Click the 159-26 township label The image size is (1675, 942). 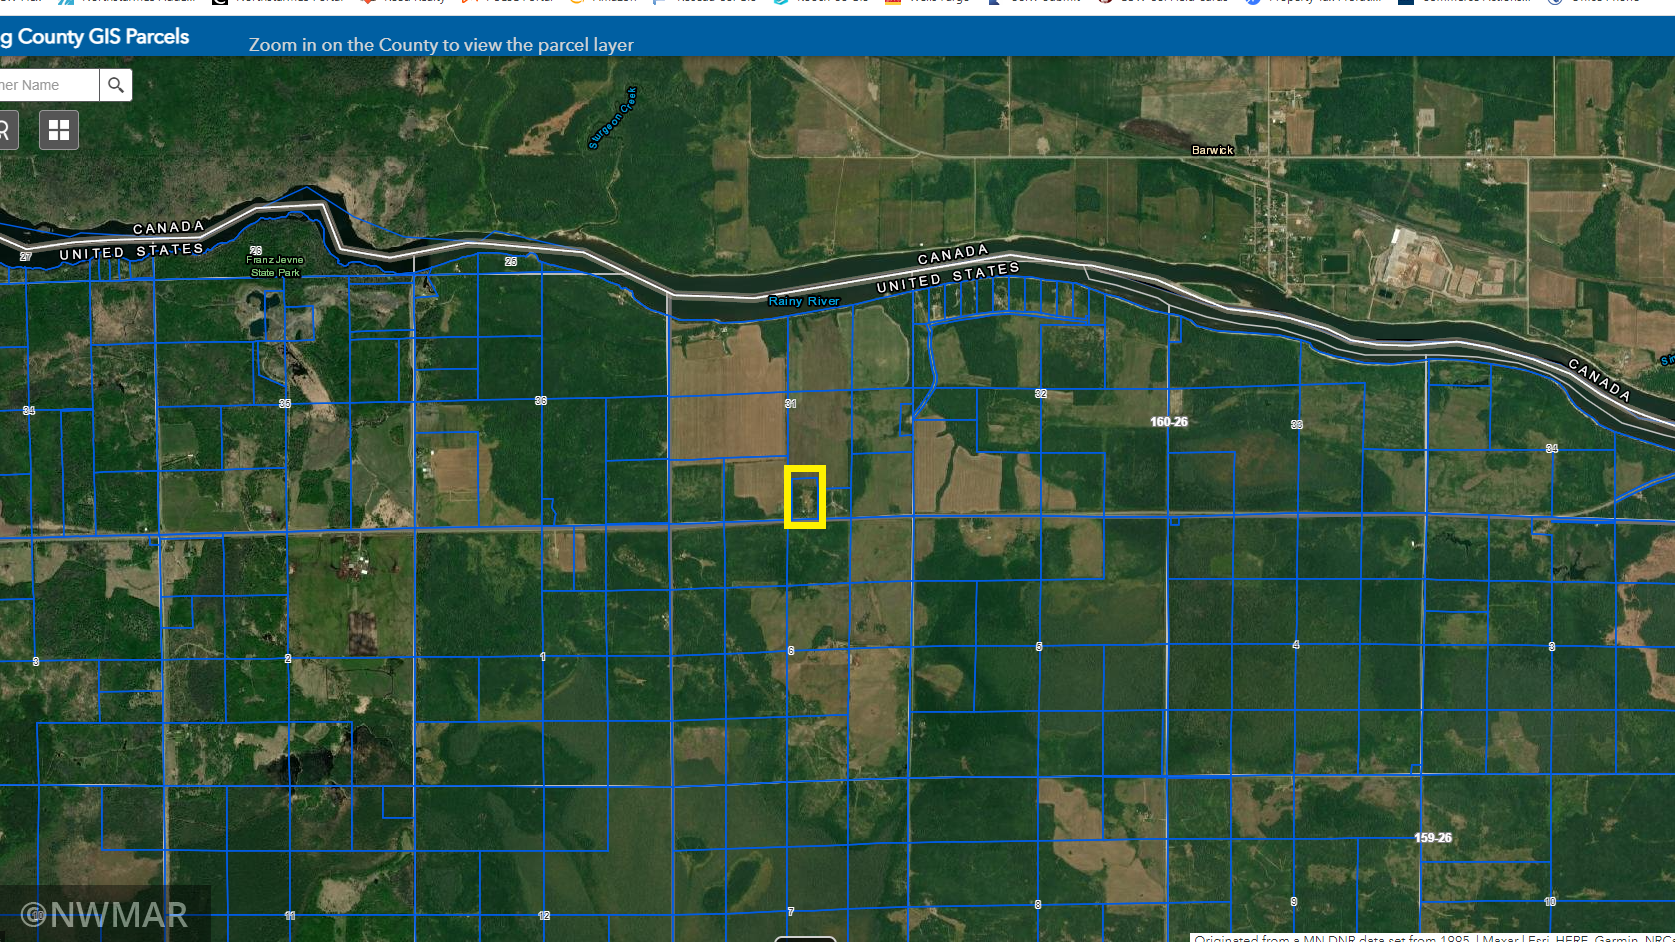pos(1432,838)
